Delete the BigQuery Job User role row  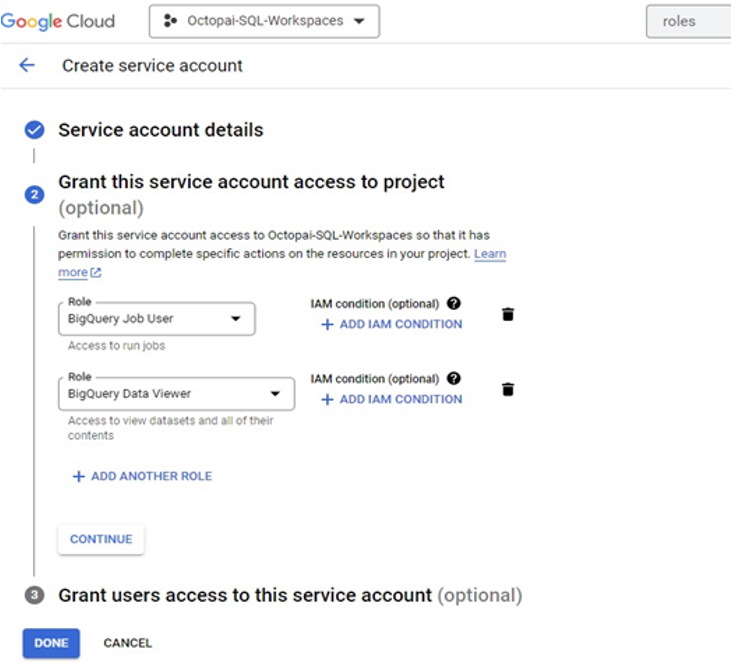pyautogui.click(x=508, y=314)
